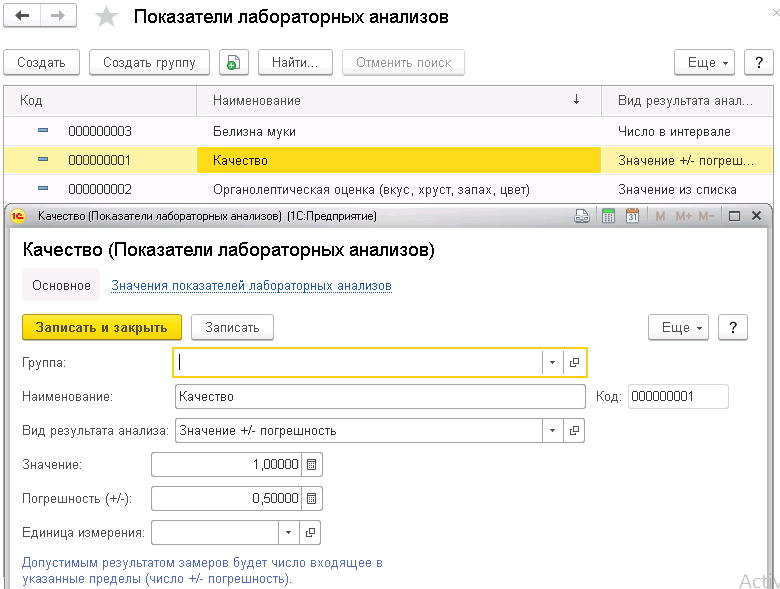Select the Белизна муки row
The height and width of the screenshot is (589, 780).
click(x=255, y=131)
